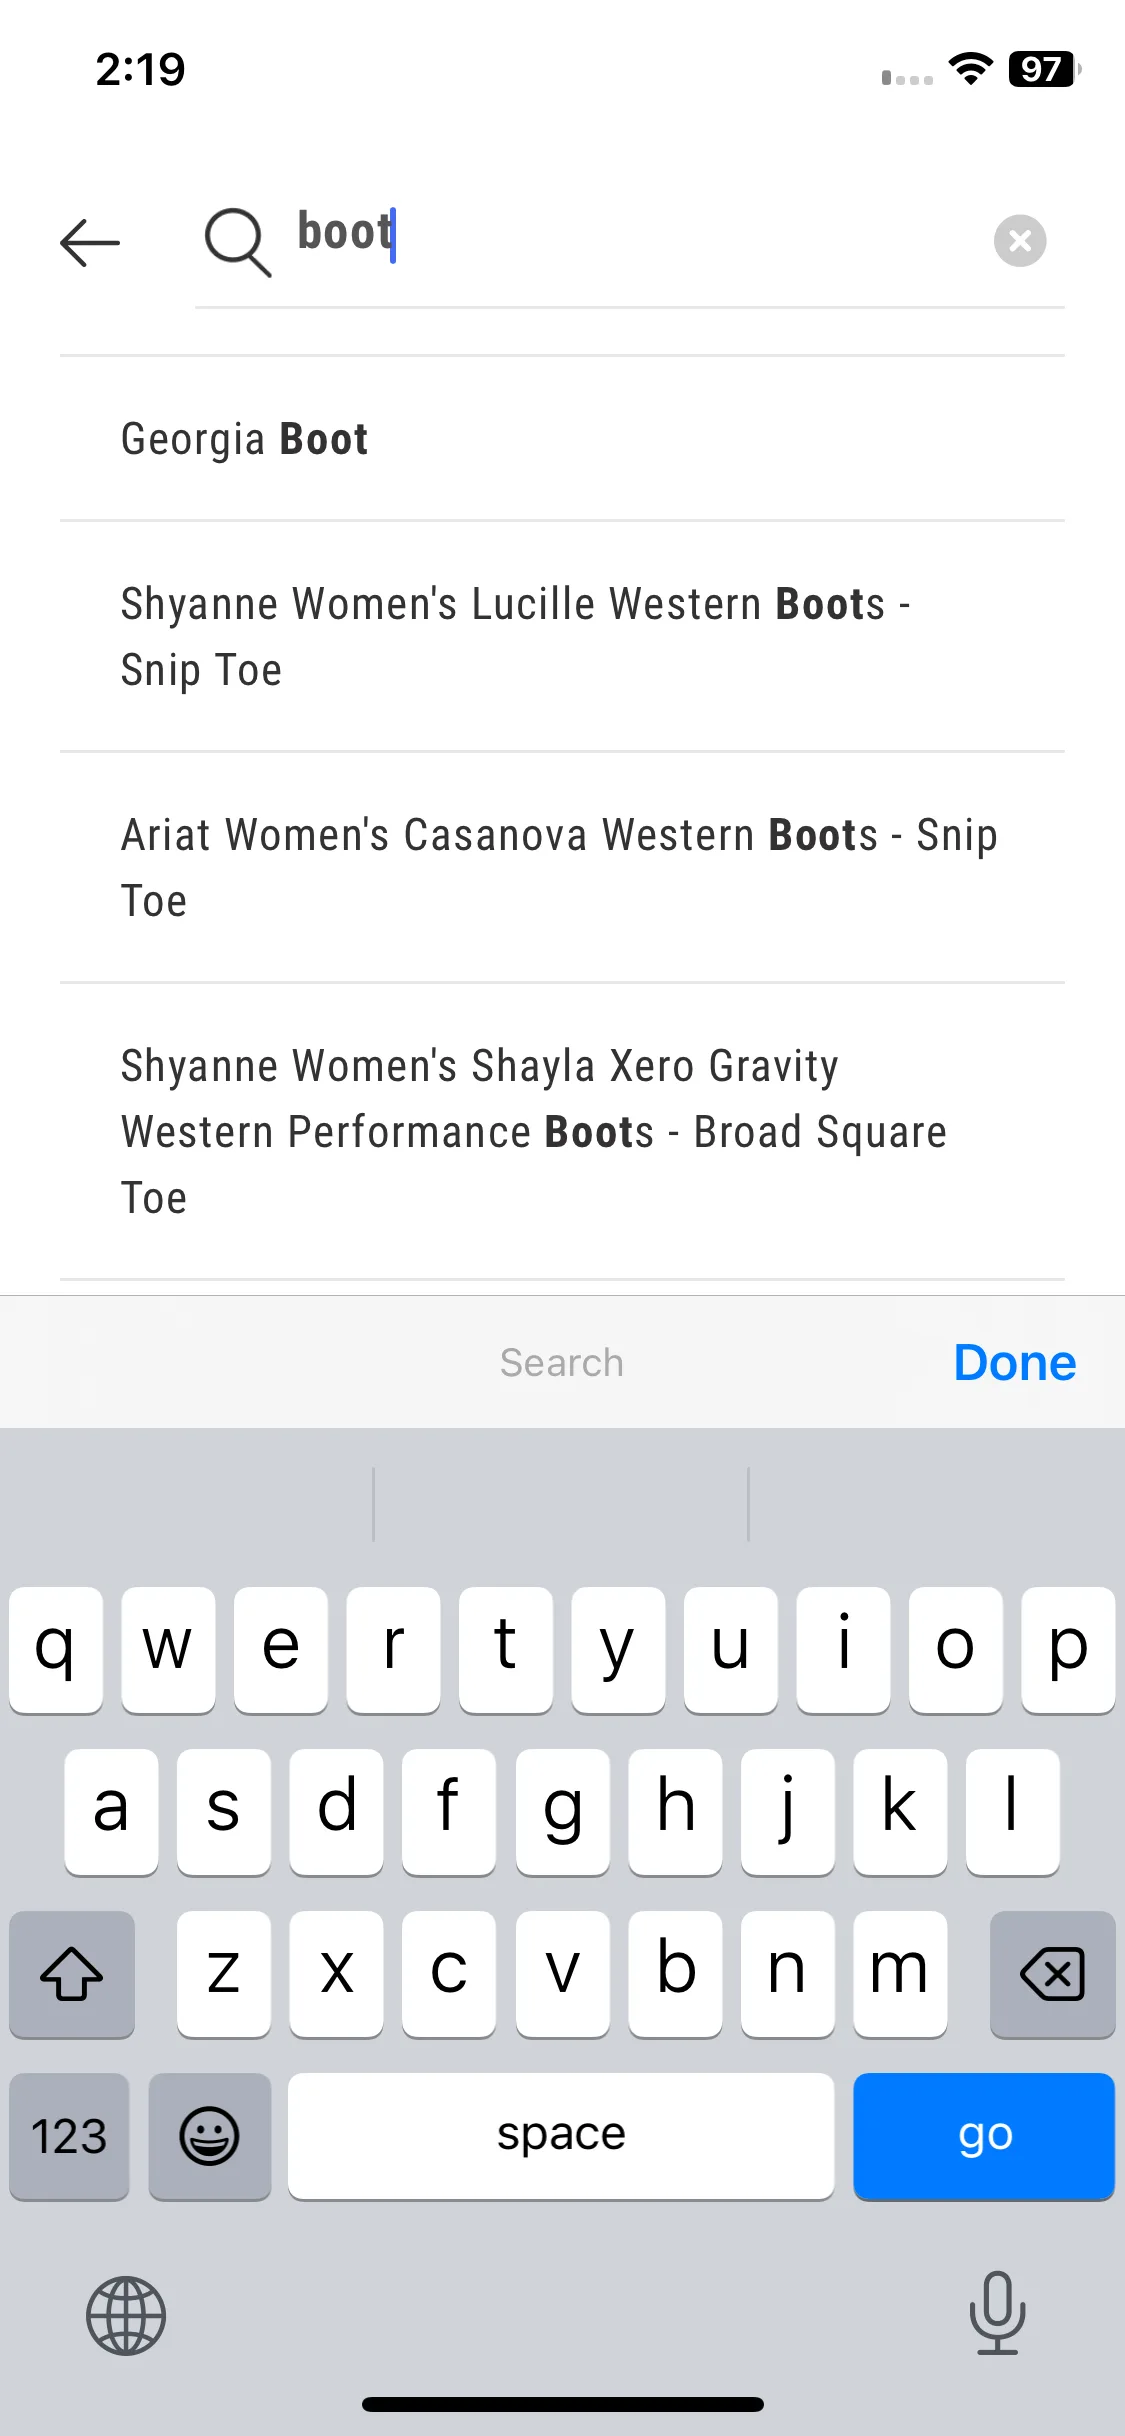Select the Shyanne Lucille Western Boots suggestion
The height and width of the screenshot is (2436, 1125).
point(562,637)
